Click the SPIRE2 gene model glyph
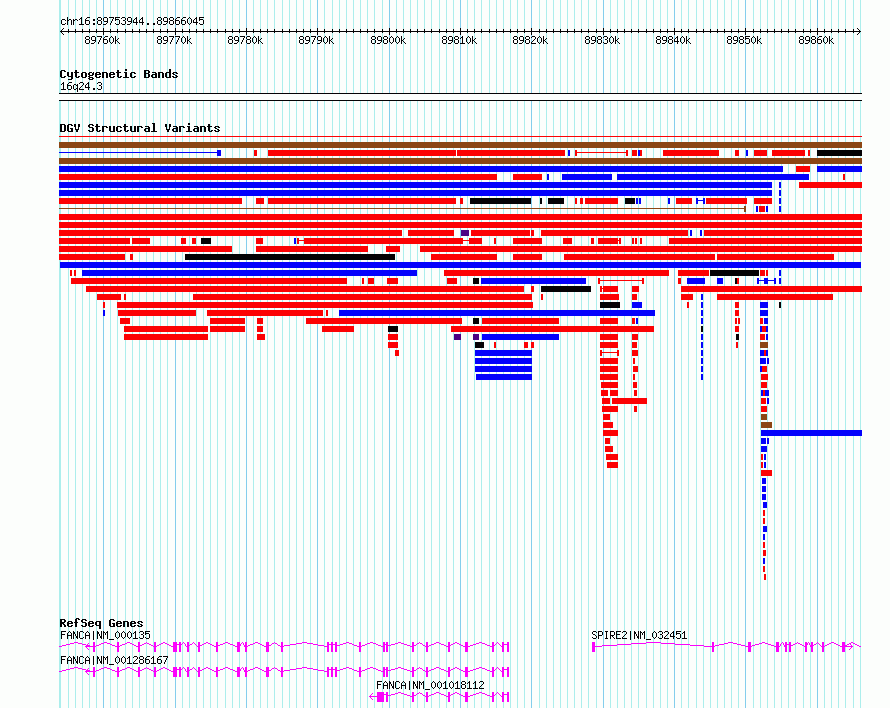890x708 pixels. click(726, 646)
